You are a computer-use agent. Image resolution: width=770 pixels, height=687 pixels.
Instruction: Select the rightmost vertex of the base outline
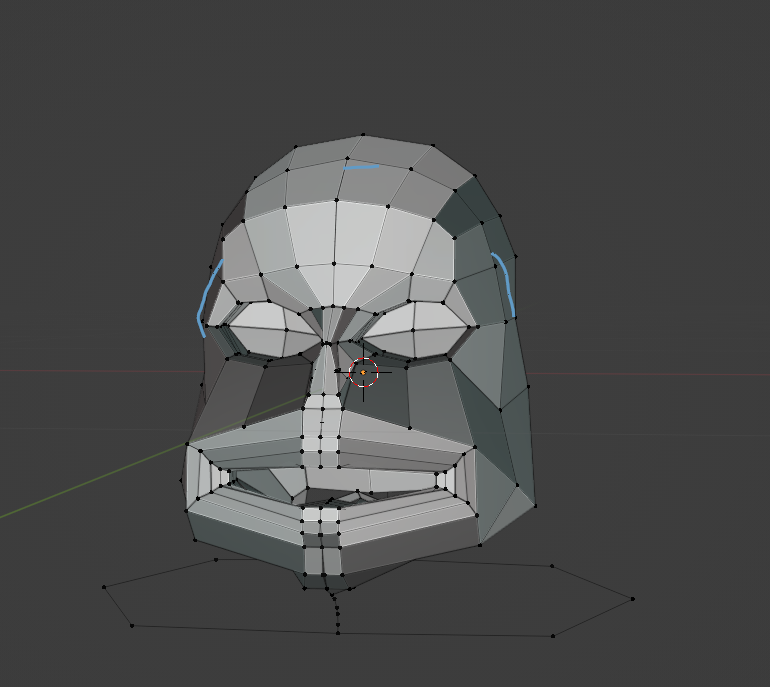coord(632,599)
